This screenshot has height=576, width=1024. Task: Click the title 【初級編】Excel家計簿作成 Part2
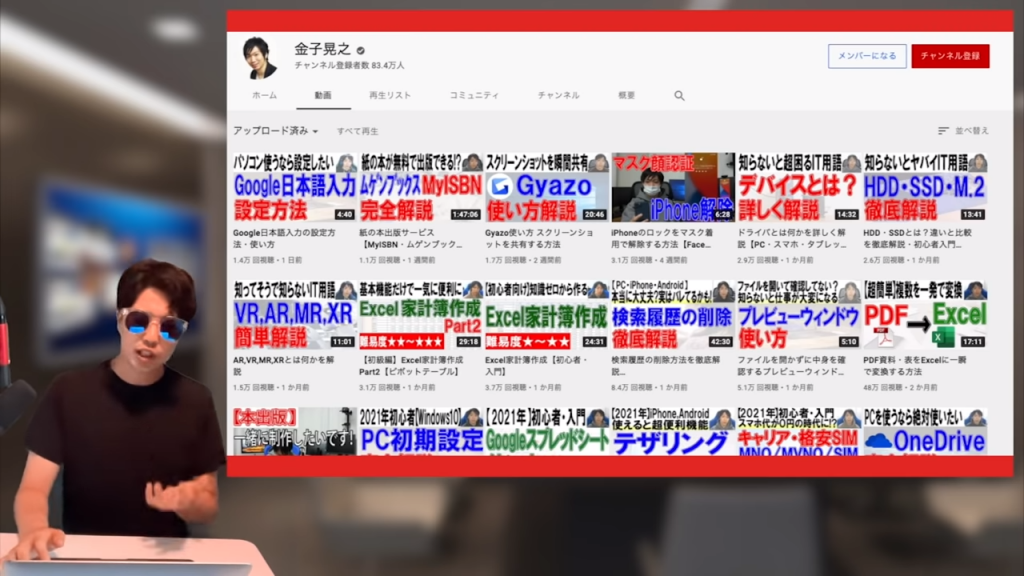(411, 366)
